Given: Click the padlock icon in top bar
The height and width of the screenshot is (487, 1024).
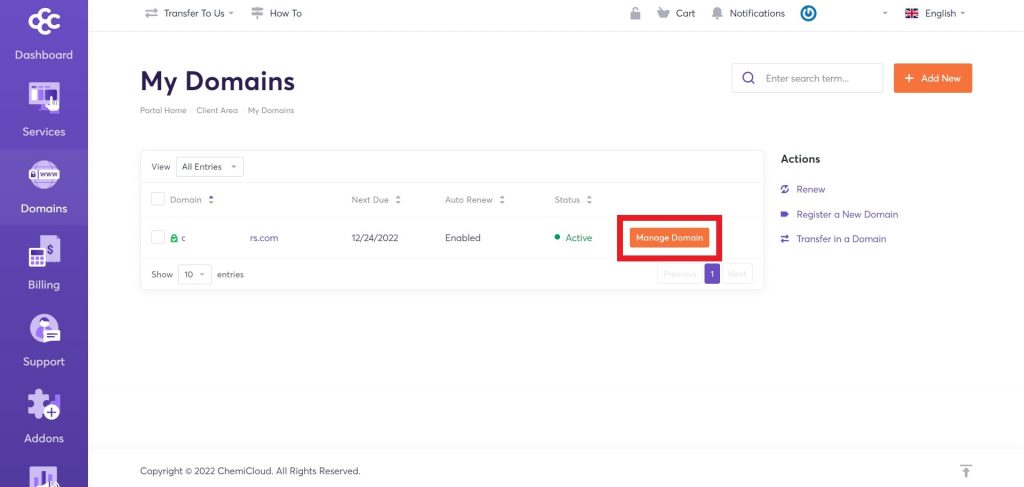Looking at the screenshot, I should point(635,13).
